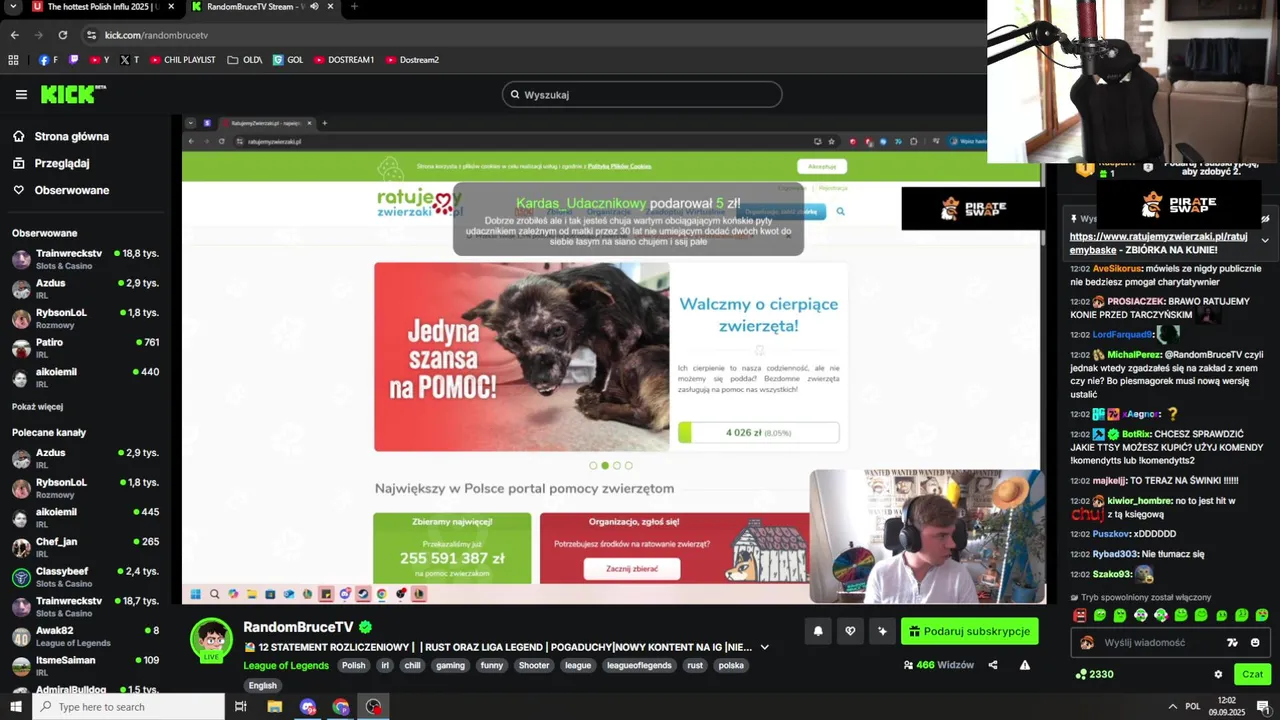
Task: Open the GOL bookmark
Action: 288,60
